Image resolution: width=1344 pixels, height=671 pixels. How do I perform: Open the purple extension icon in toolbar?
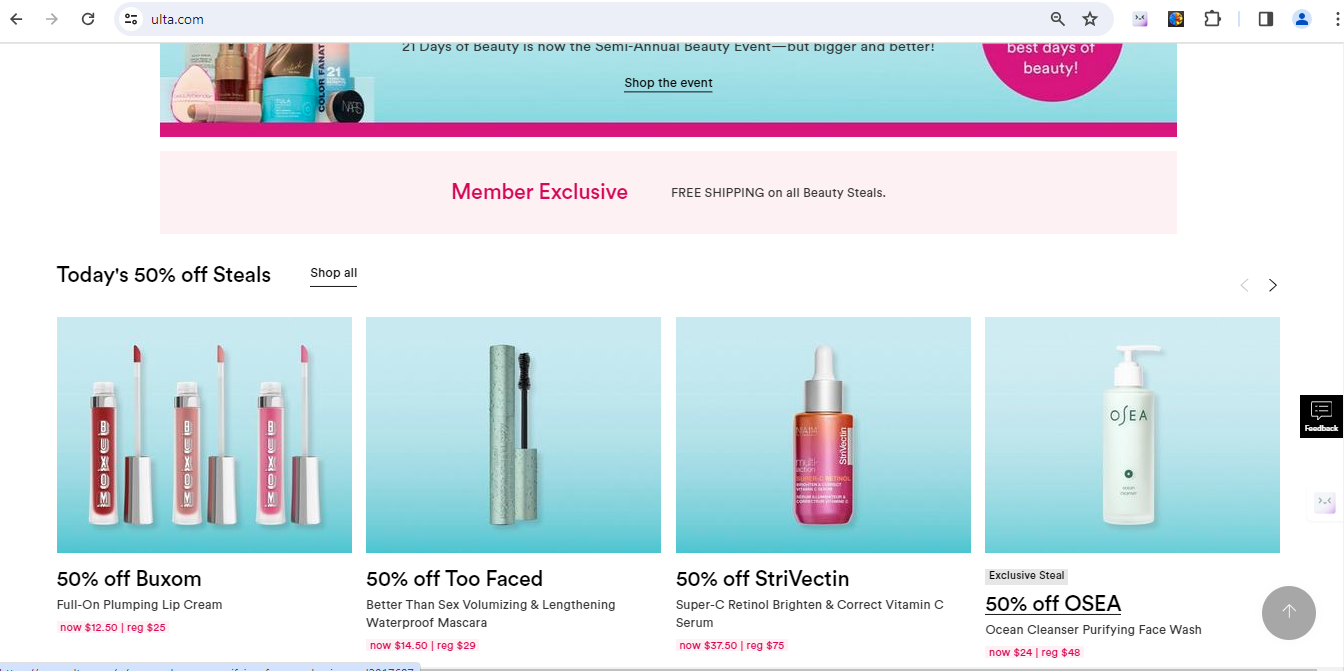tap(1140, 19)
